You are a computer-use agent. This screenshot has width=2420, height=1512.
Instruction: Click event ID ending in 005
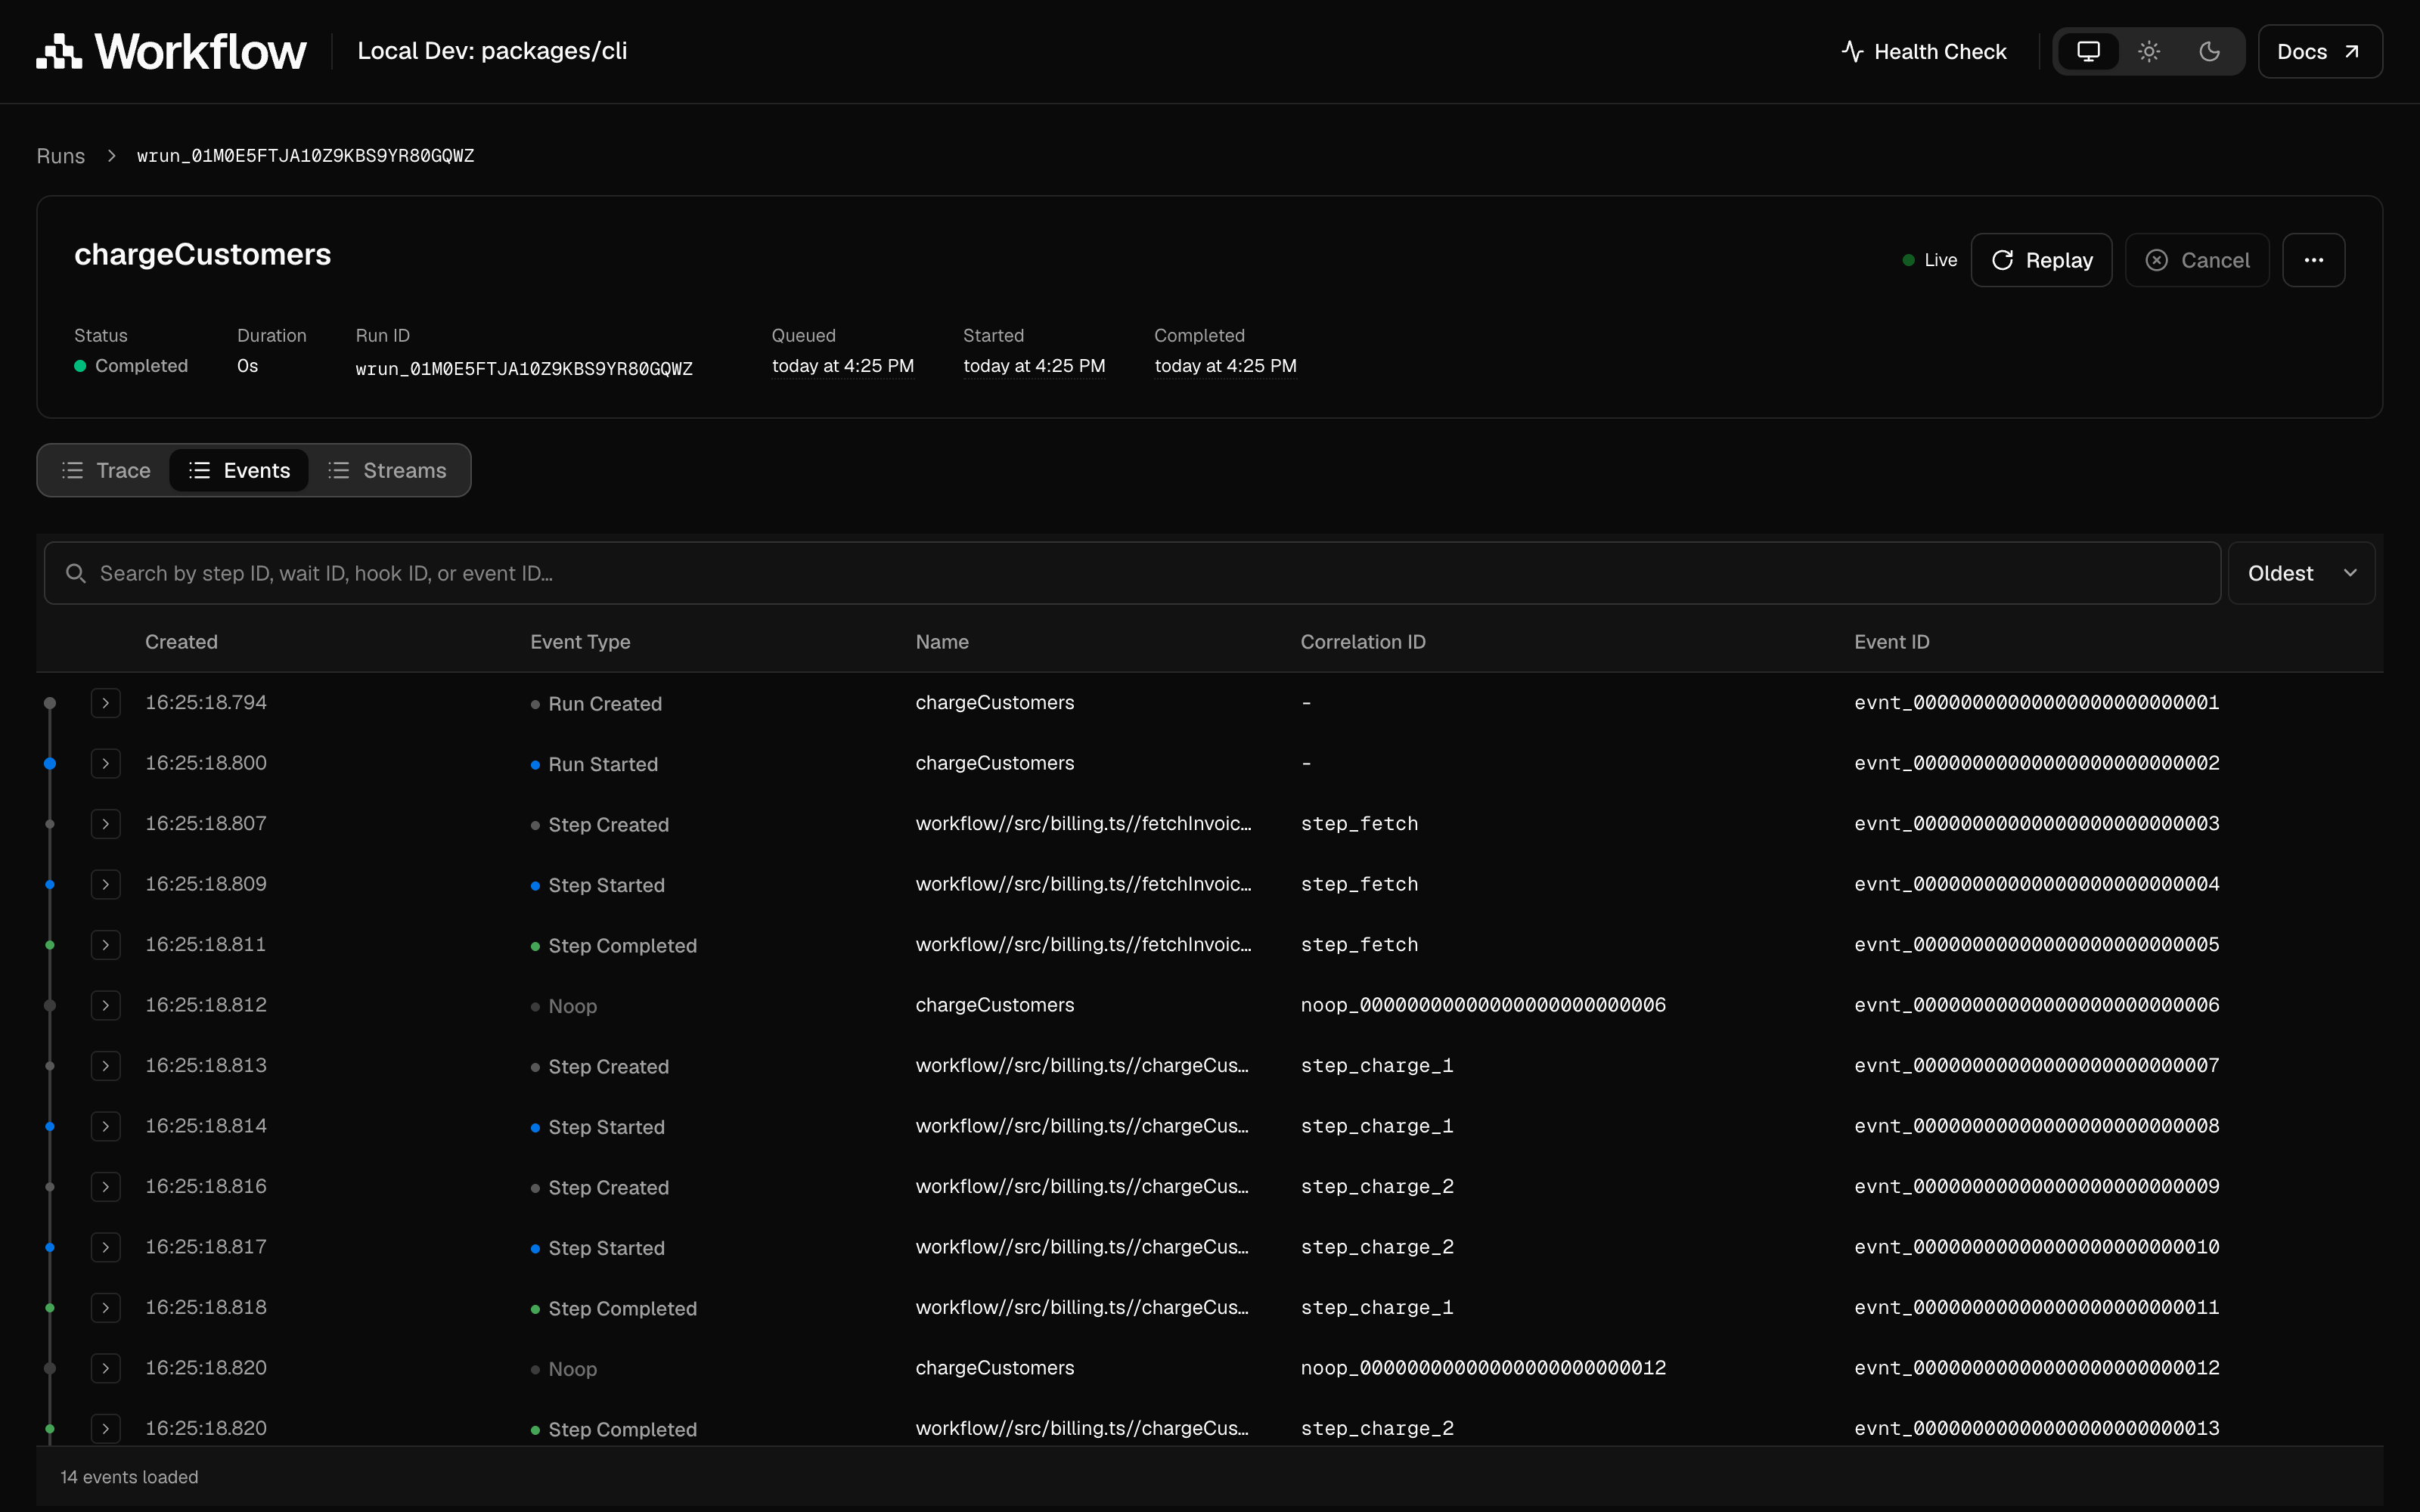(x=2037, y=945)
